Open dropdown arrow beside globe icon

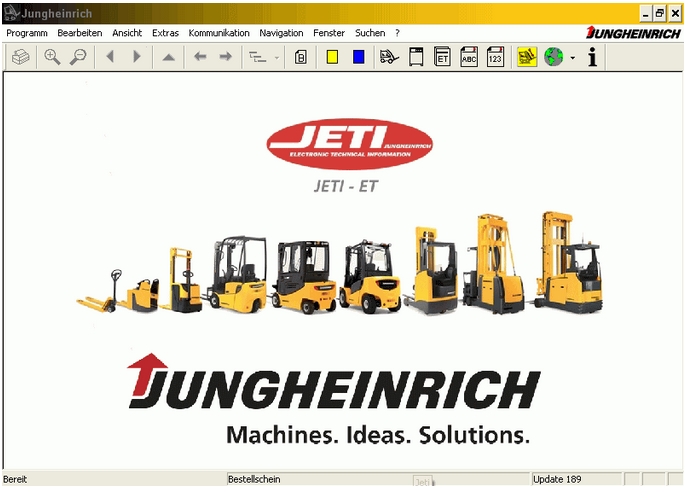573,58
